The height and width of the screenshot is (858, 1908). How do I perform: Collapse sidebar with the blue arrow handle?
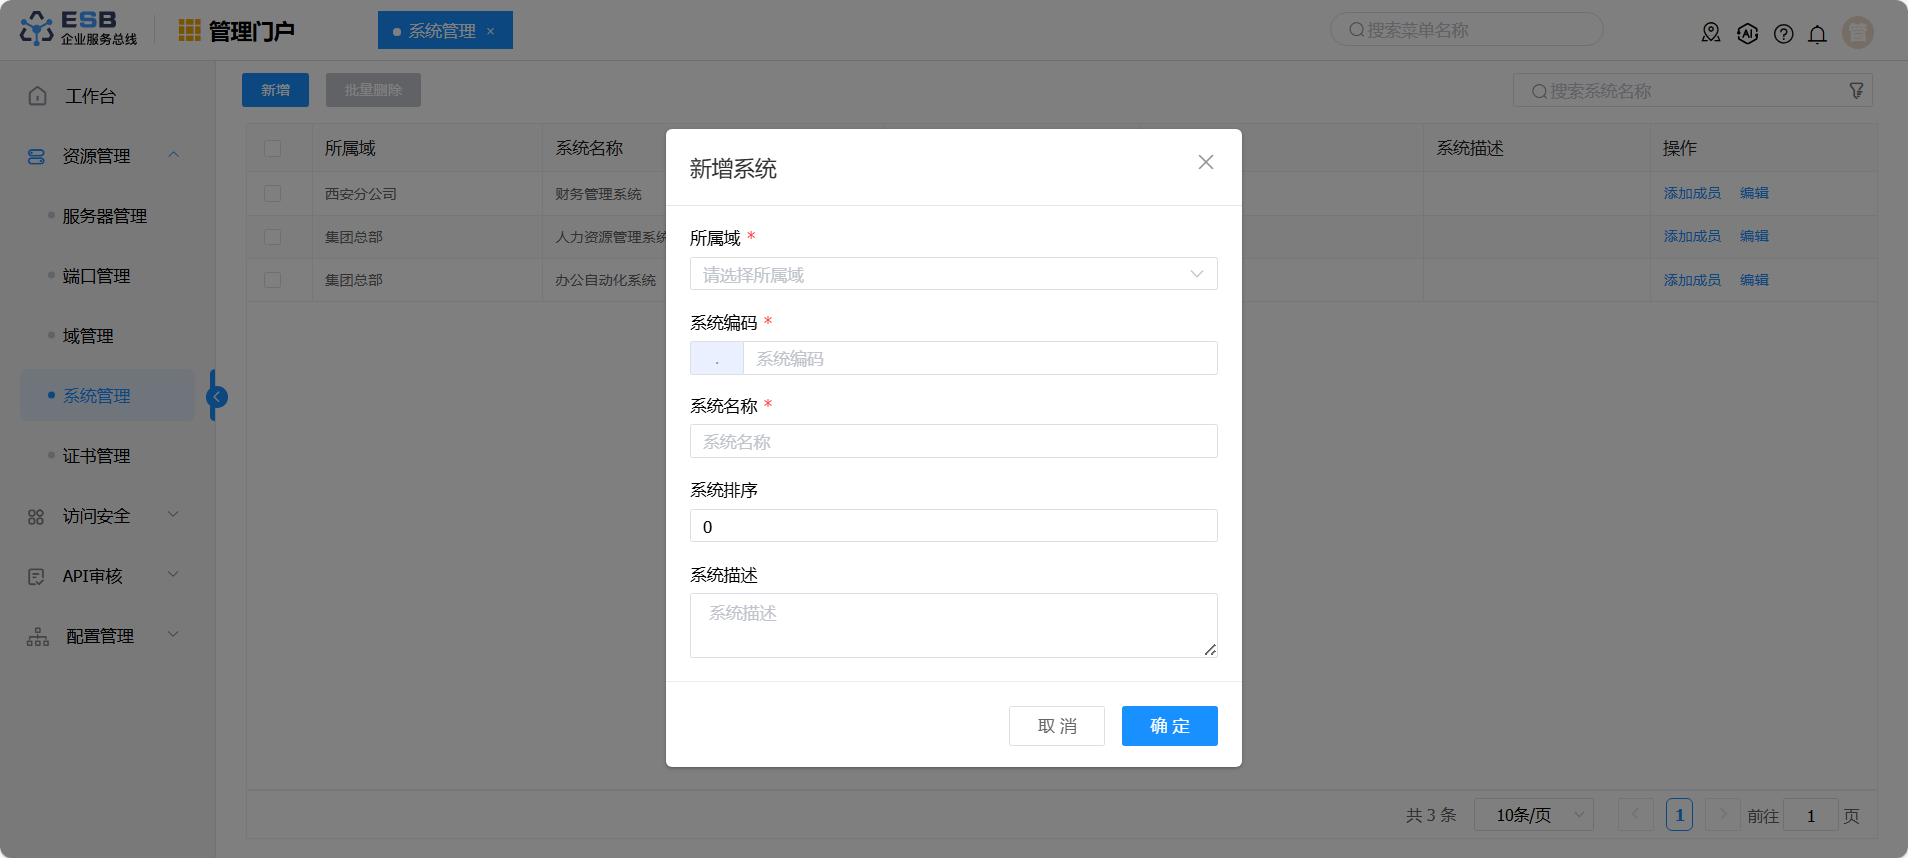tap(216, 397)
